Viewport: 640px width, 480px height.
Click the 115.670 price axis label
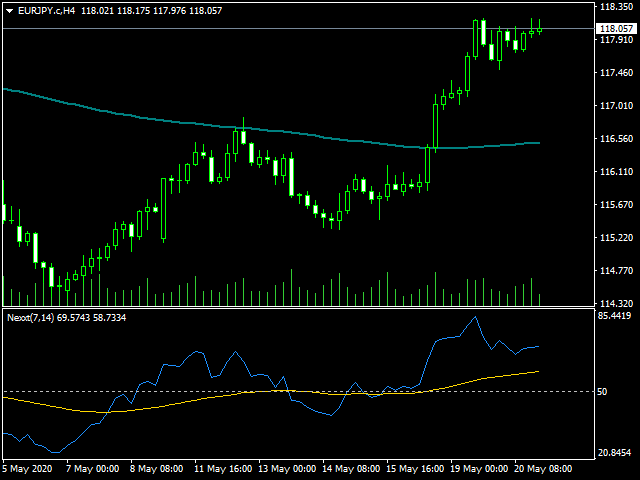[616, 204]
